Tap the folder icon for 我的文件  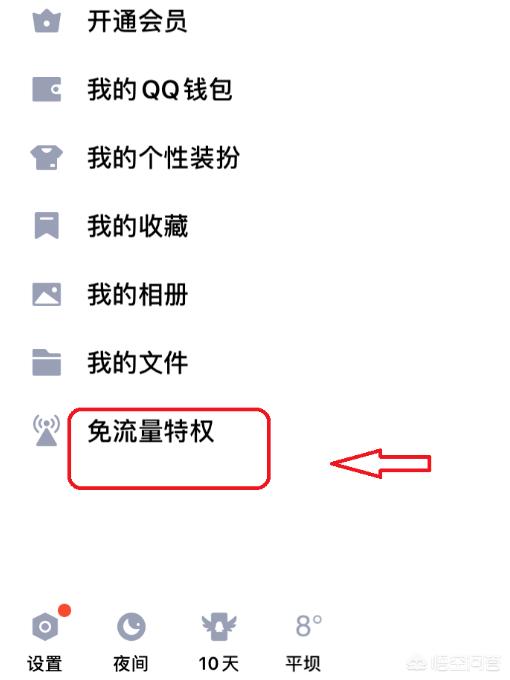click(x=47, y=362)
